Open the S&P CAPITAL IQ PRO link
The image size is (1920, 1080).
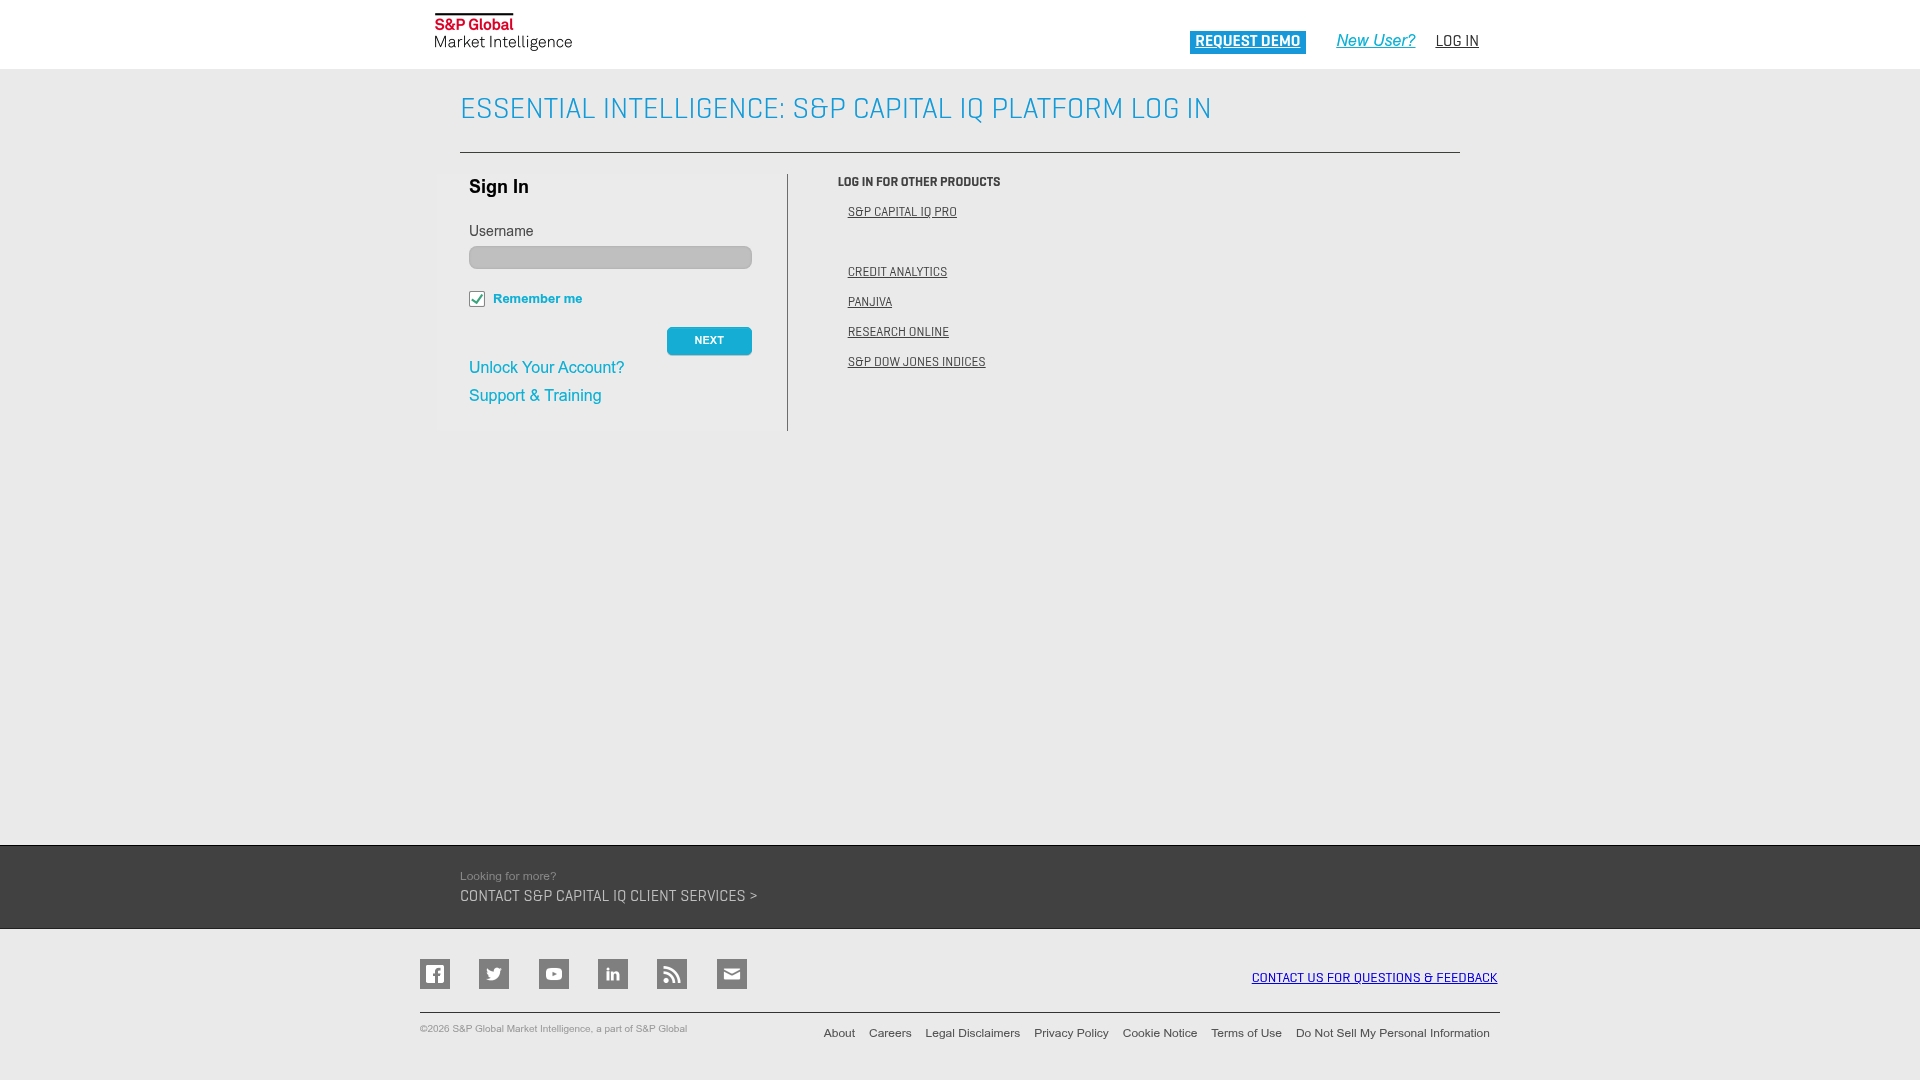(901, 211)
